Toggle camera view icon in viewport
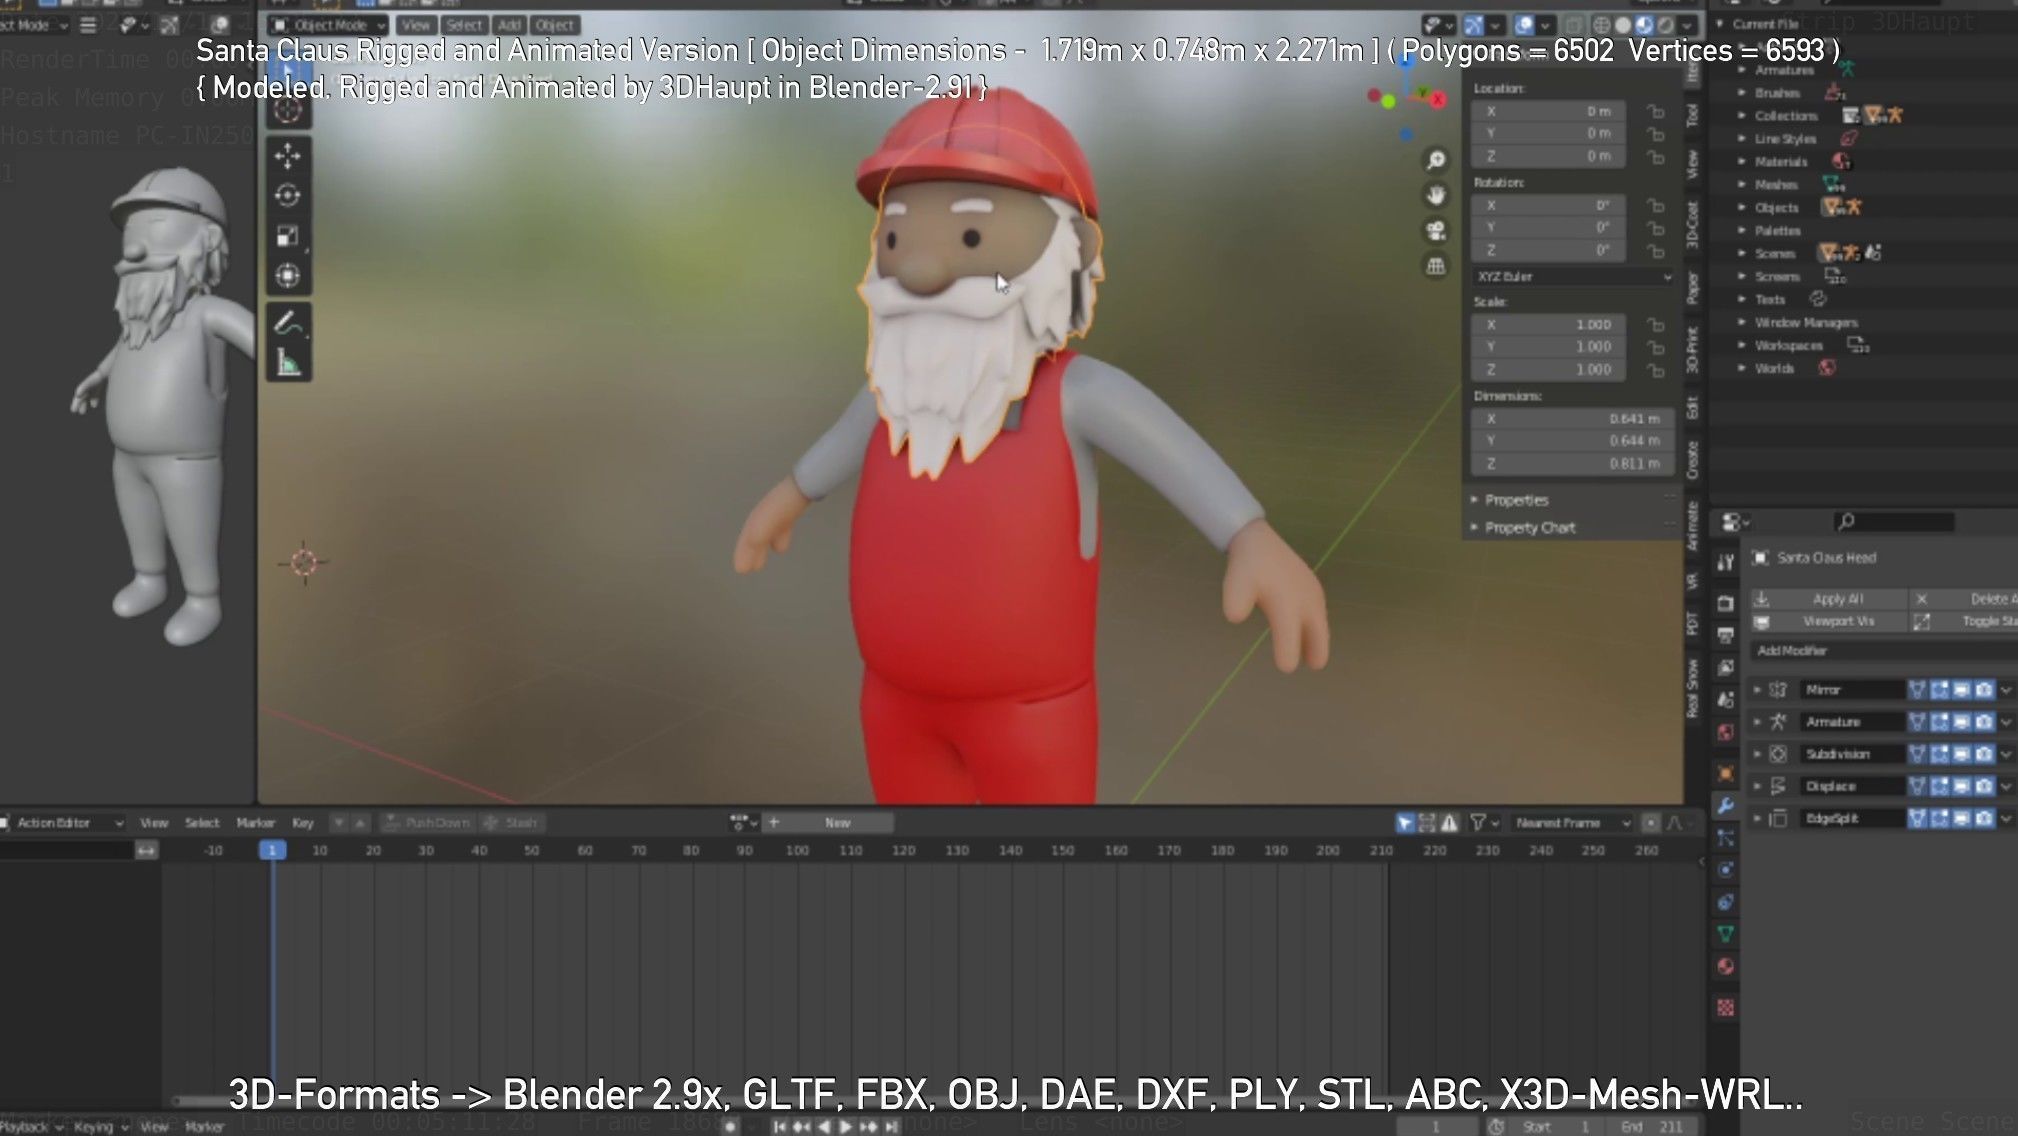The height and width of the screenshot is (1136, 2018). pos(1436,231)
